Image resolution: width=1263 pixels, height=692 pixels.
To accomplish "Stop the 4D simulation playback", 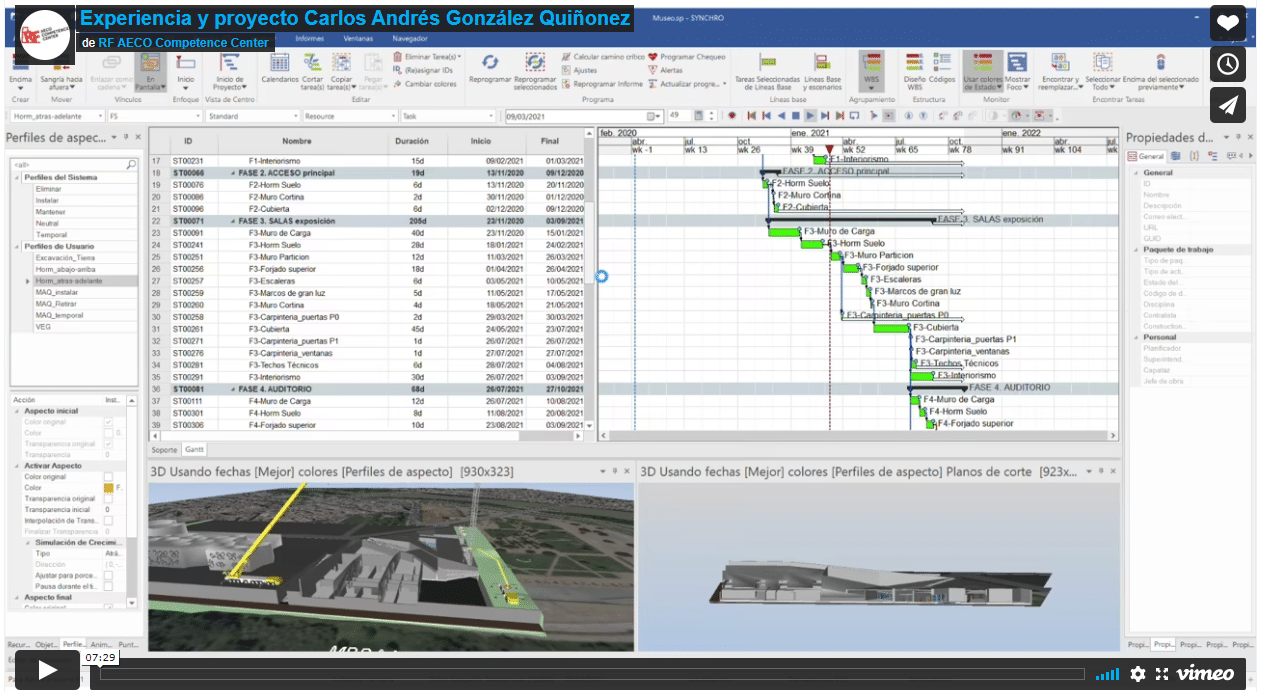I will tap(796, 116).
